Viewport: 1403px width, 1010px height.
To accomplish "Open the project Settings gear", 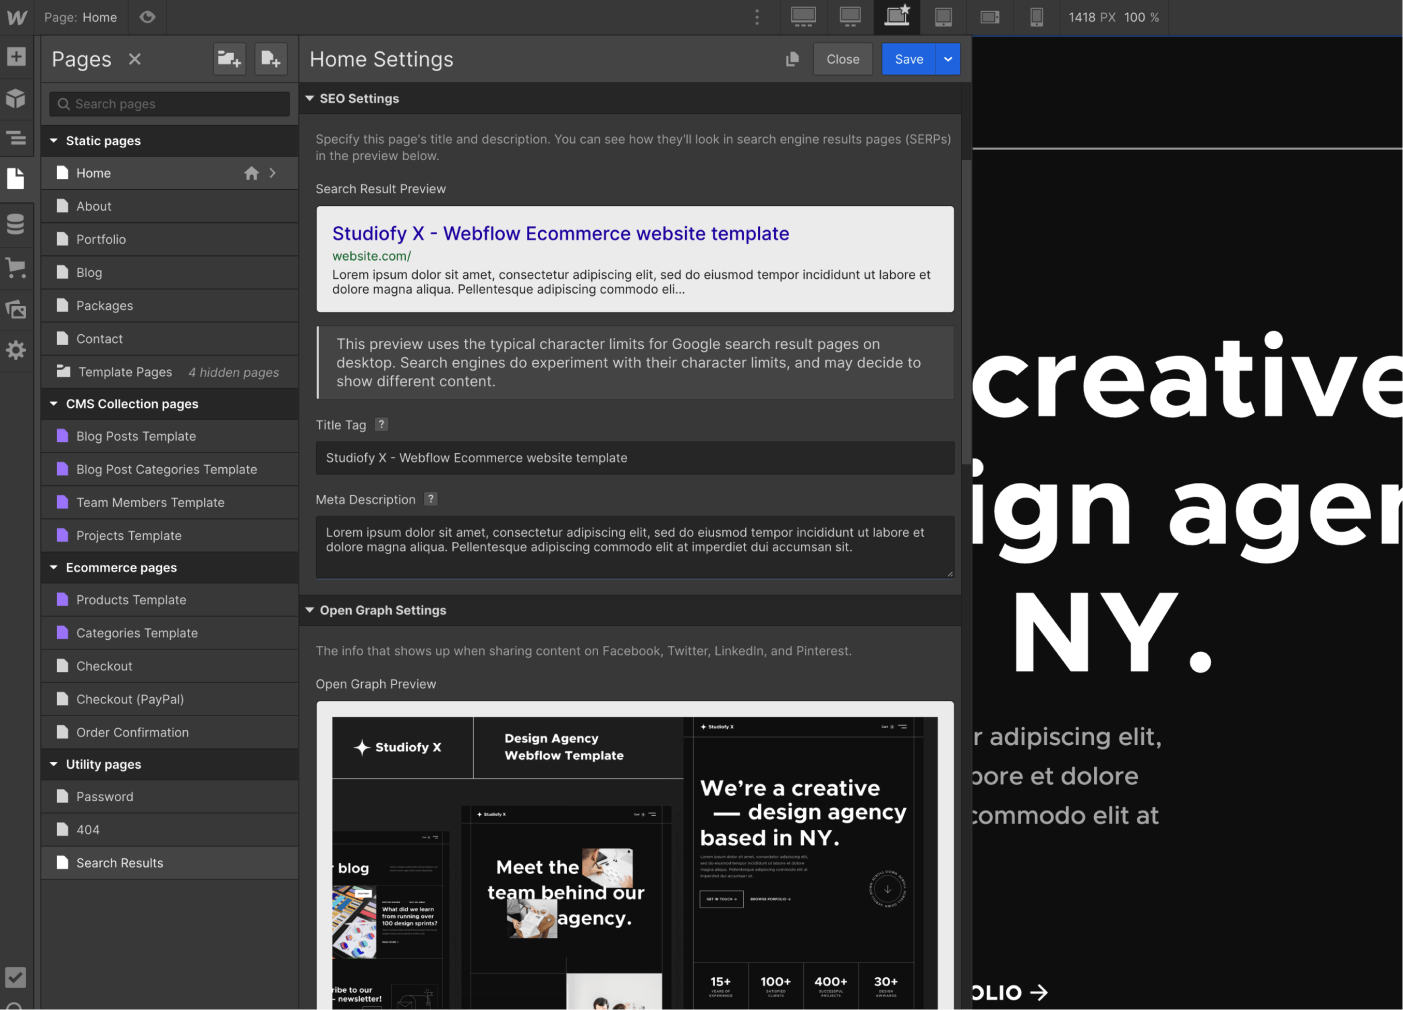I will click(x=16, y=350).
